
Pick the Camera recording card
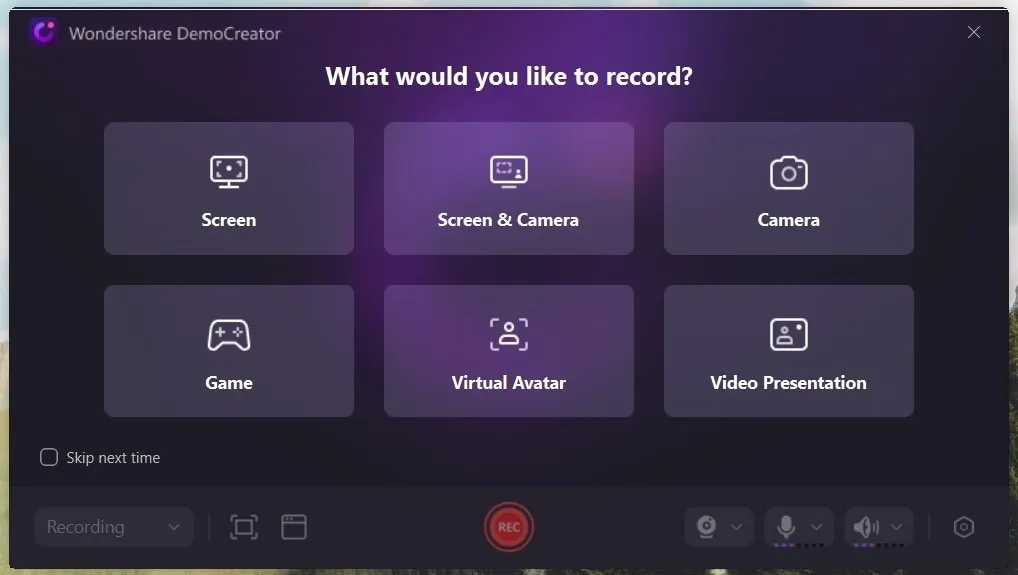788,188
